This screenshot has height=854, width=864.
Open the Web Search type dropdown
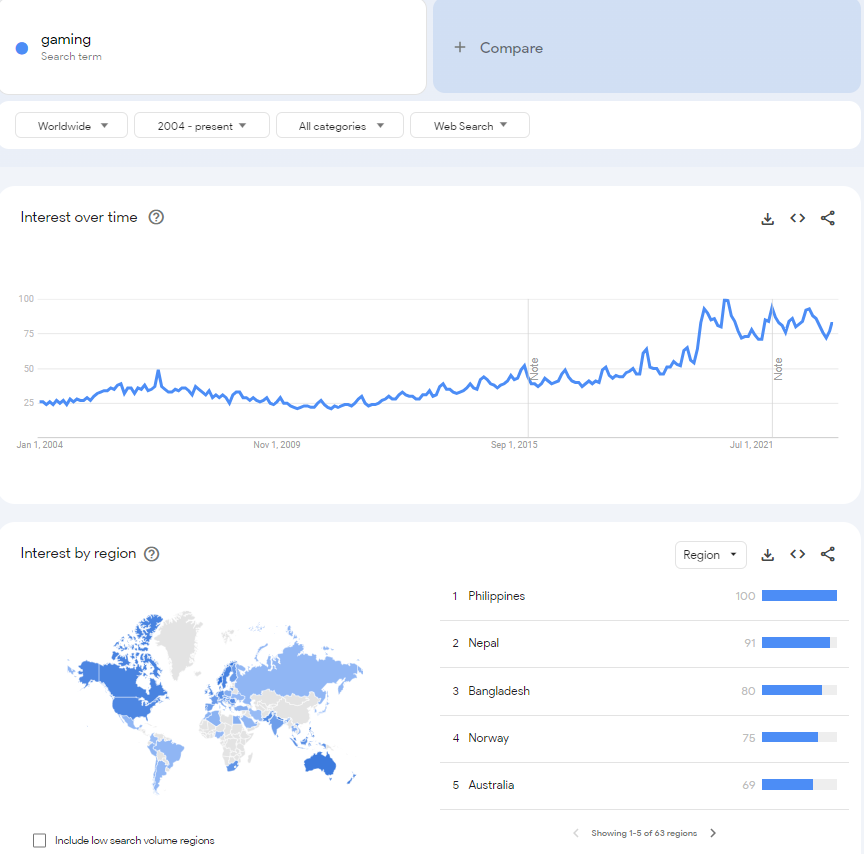click(x=470, y=126)
